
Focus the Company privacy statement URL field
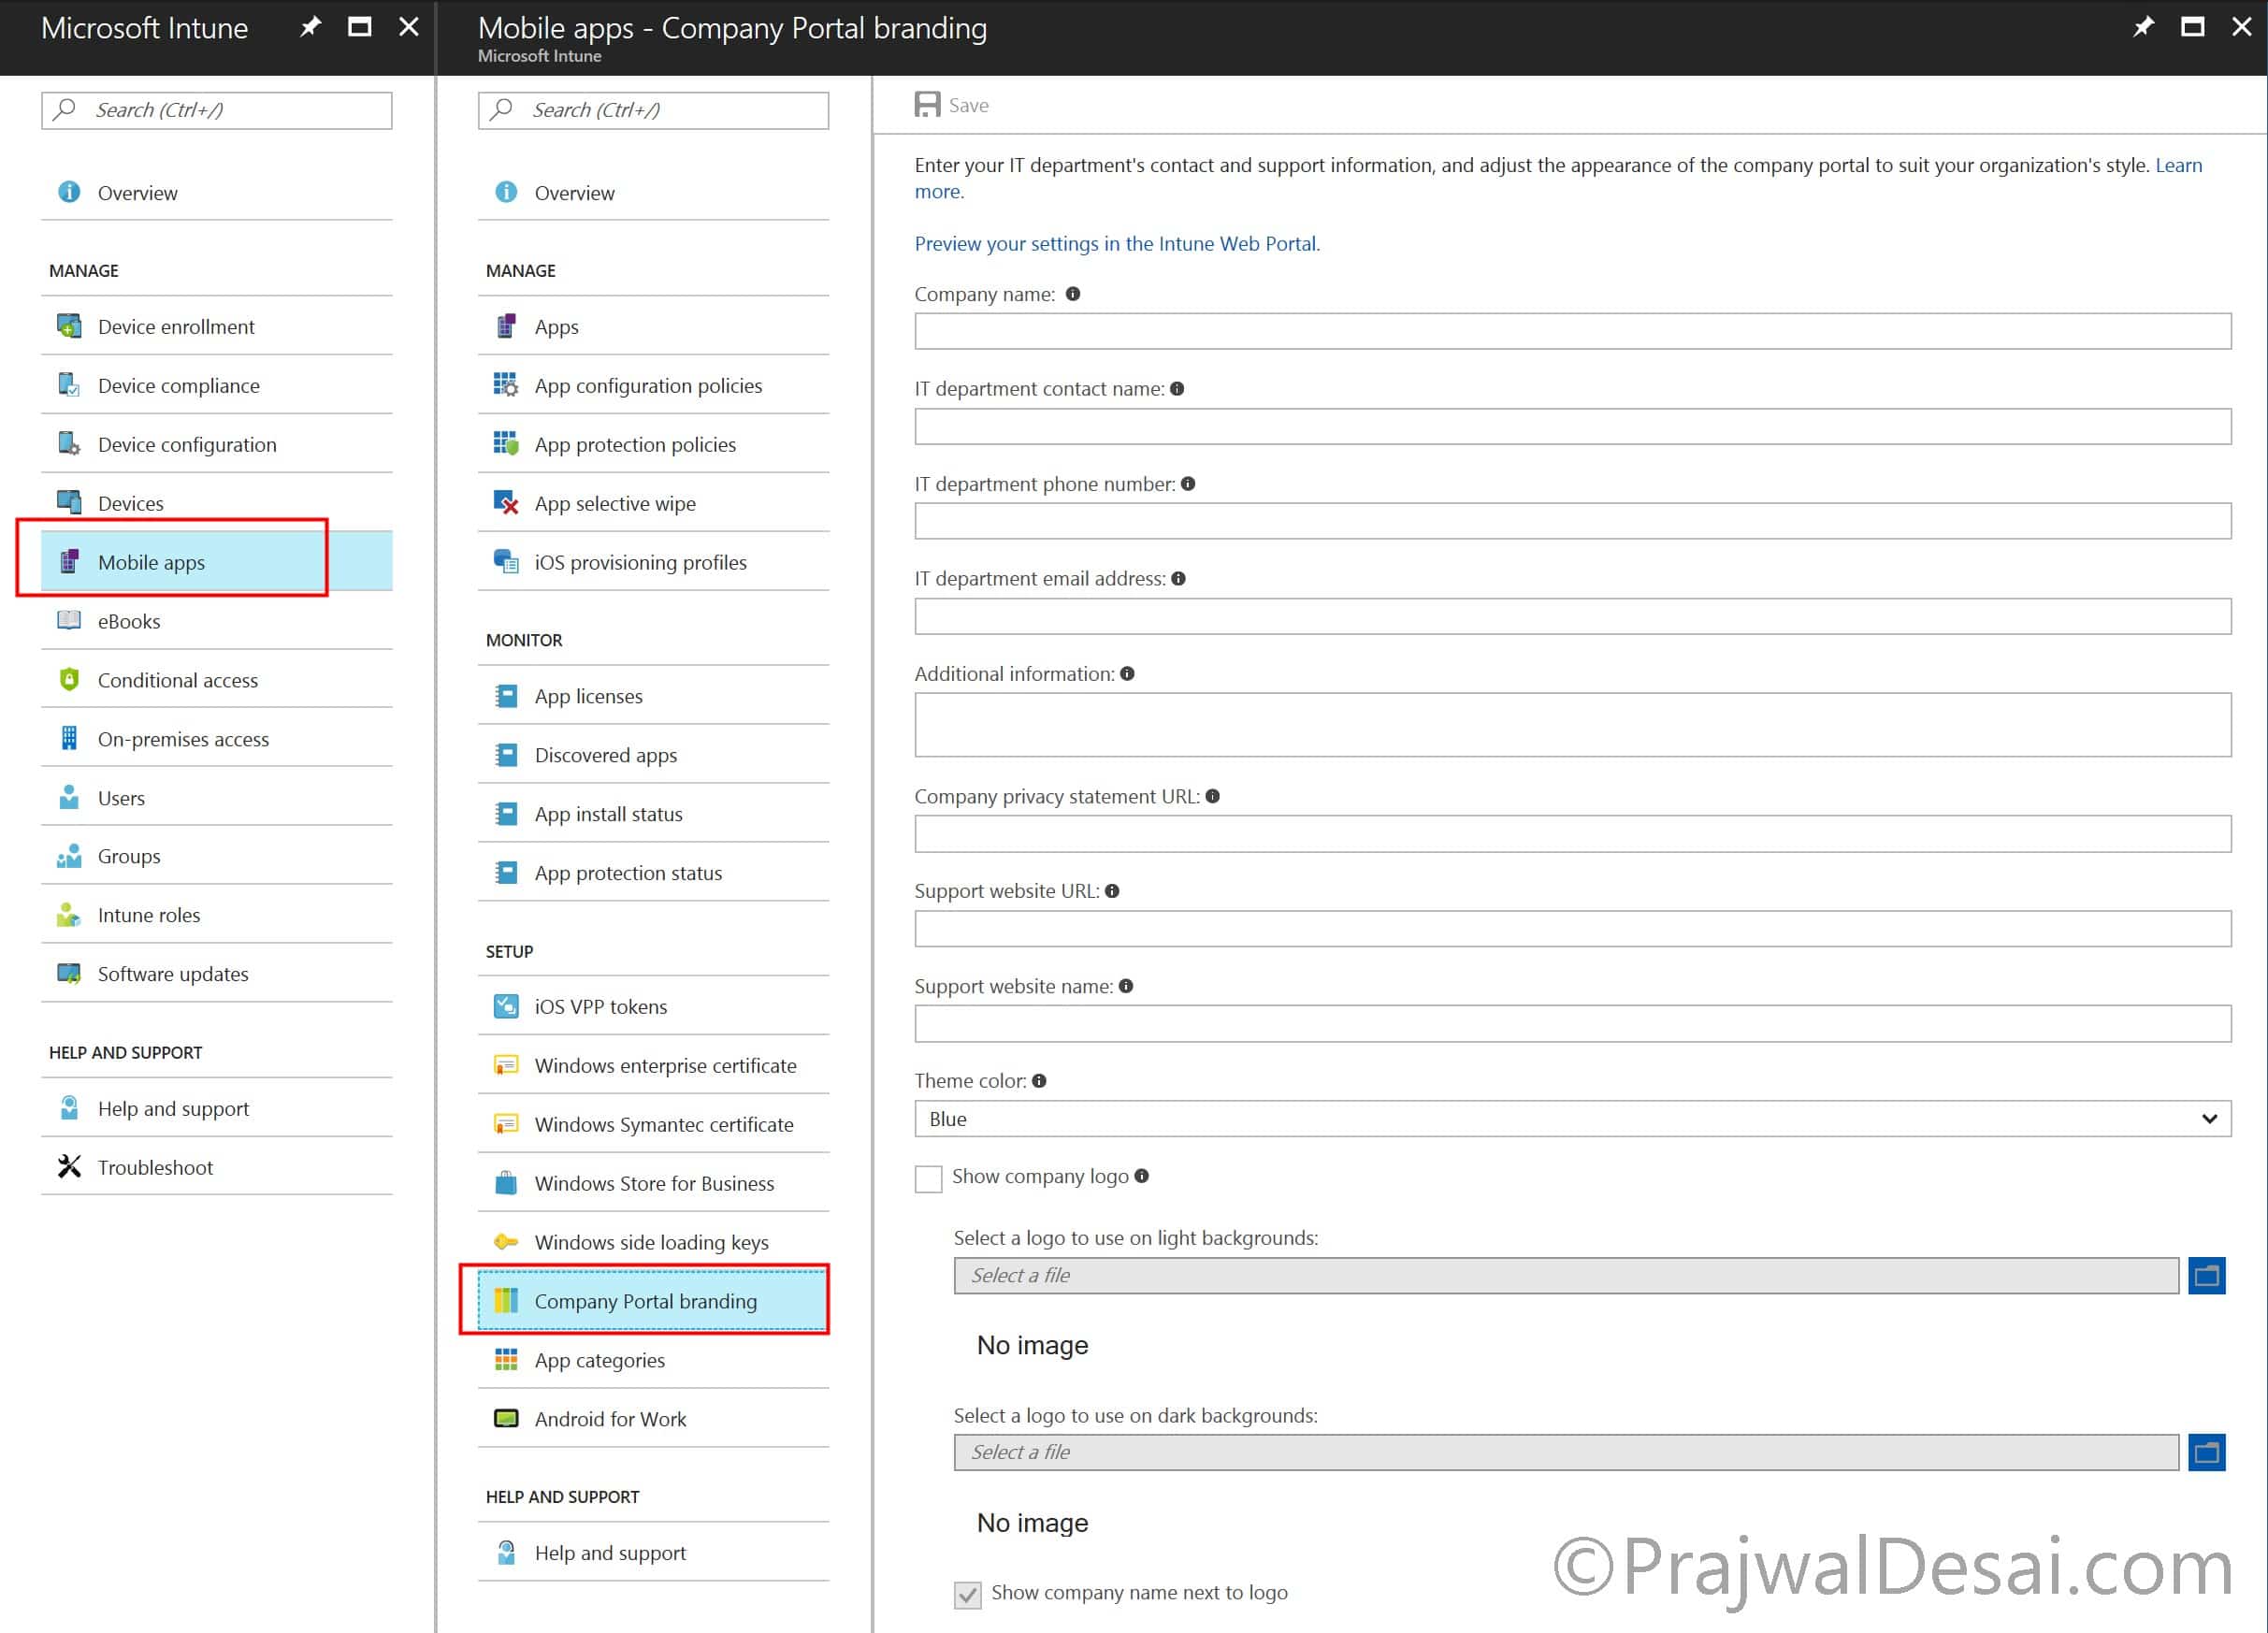click(x=1572, y=834)
